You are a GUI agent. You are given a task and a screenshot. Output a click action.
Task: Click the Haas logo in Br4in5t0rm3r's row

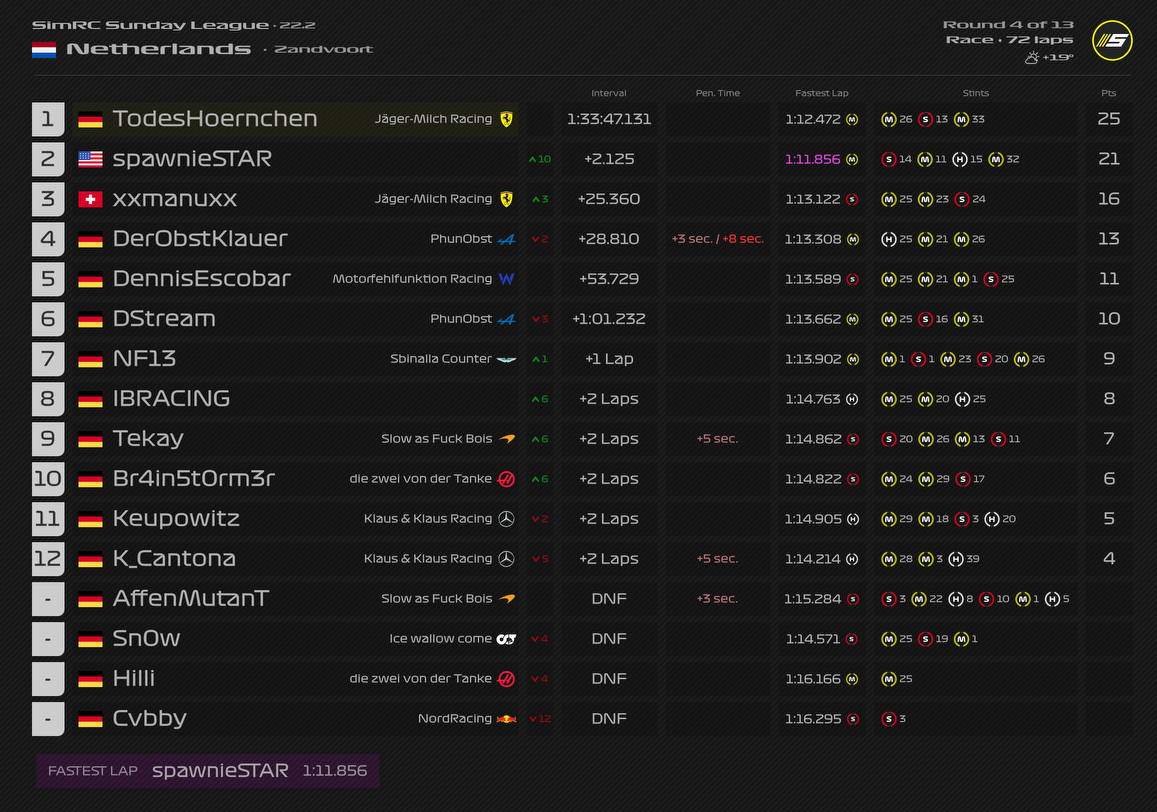(506, 479)
